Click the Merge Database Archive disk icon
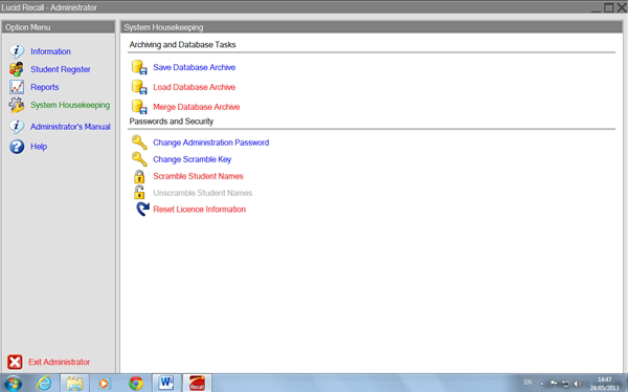 [x=139, y=107]
